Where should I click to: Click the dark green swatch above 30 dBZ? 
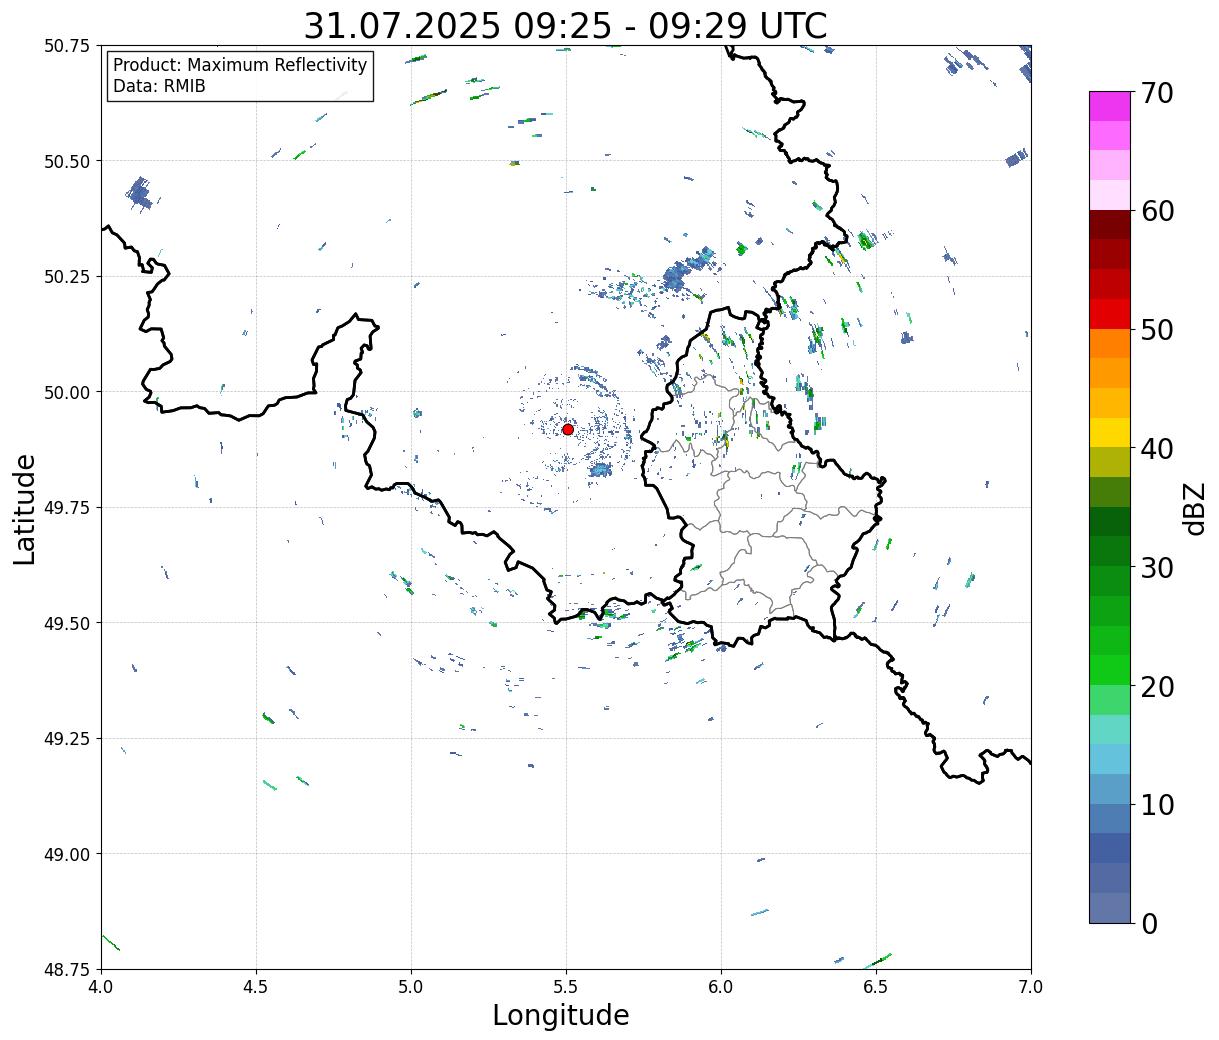pos(1110,551)
